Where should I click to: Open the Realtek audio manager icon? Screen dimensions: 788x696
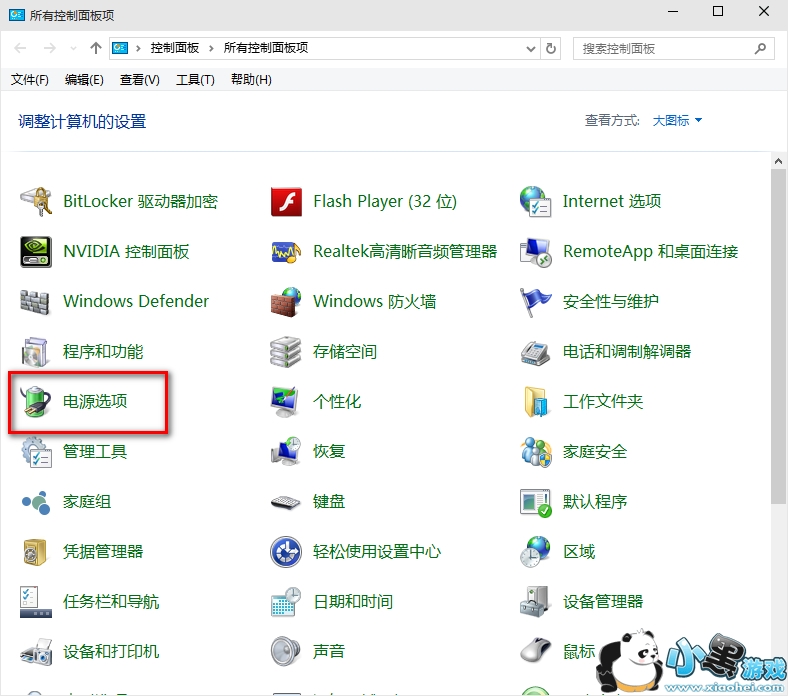[286, 251]
